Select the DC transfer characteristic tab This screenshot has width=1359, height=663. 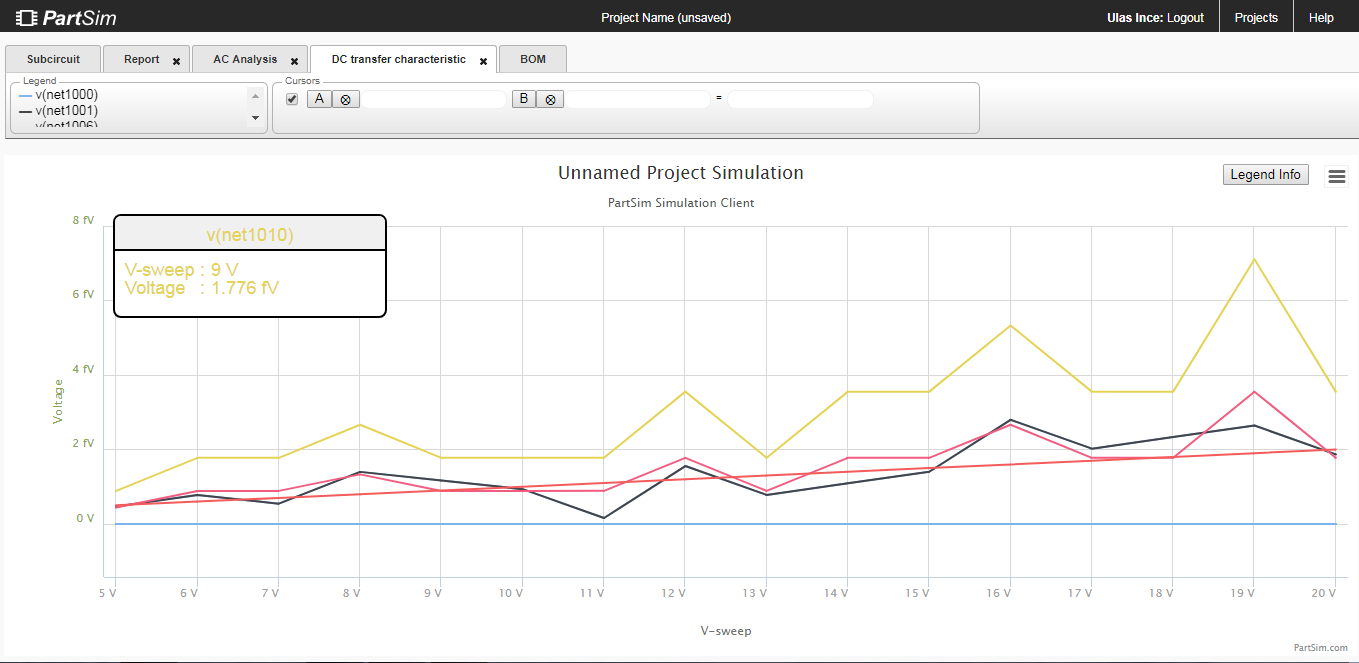tap(399, 59)
